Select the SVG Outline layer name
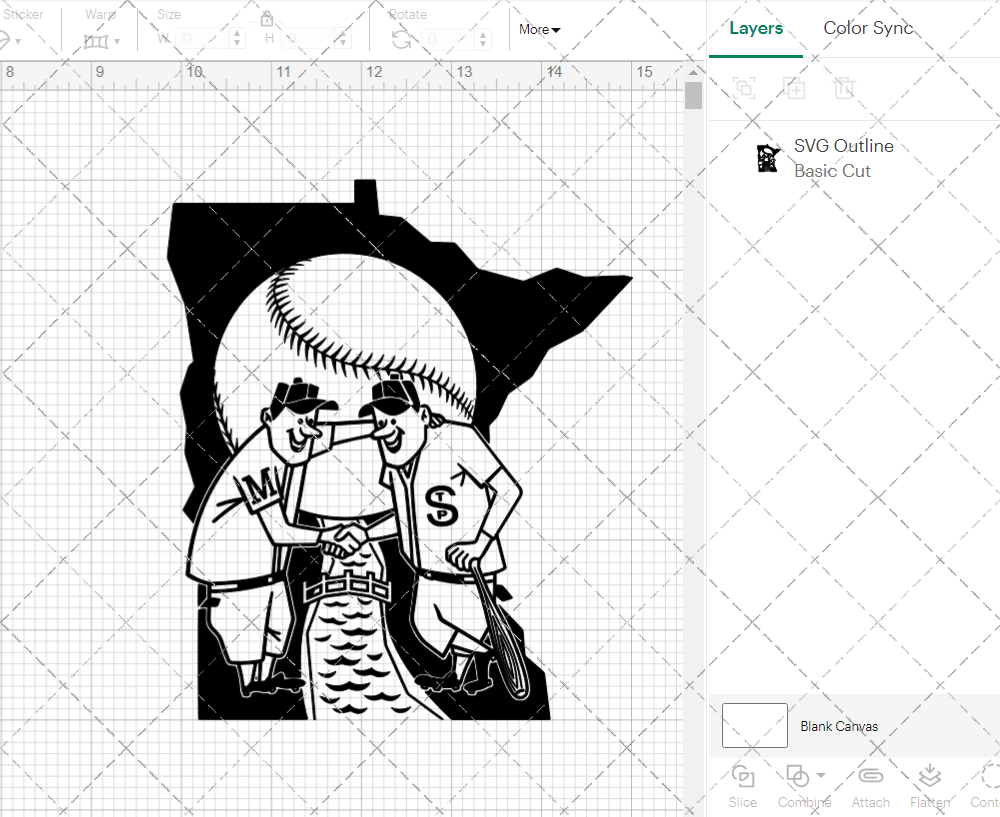 click(843, 146)
